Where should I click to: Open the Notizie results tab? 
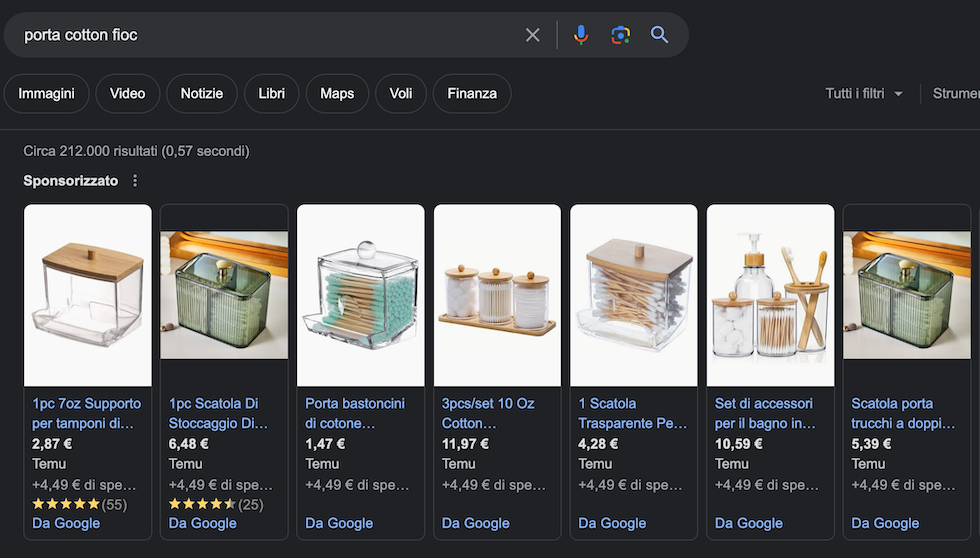point(201,94)
